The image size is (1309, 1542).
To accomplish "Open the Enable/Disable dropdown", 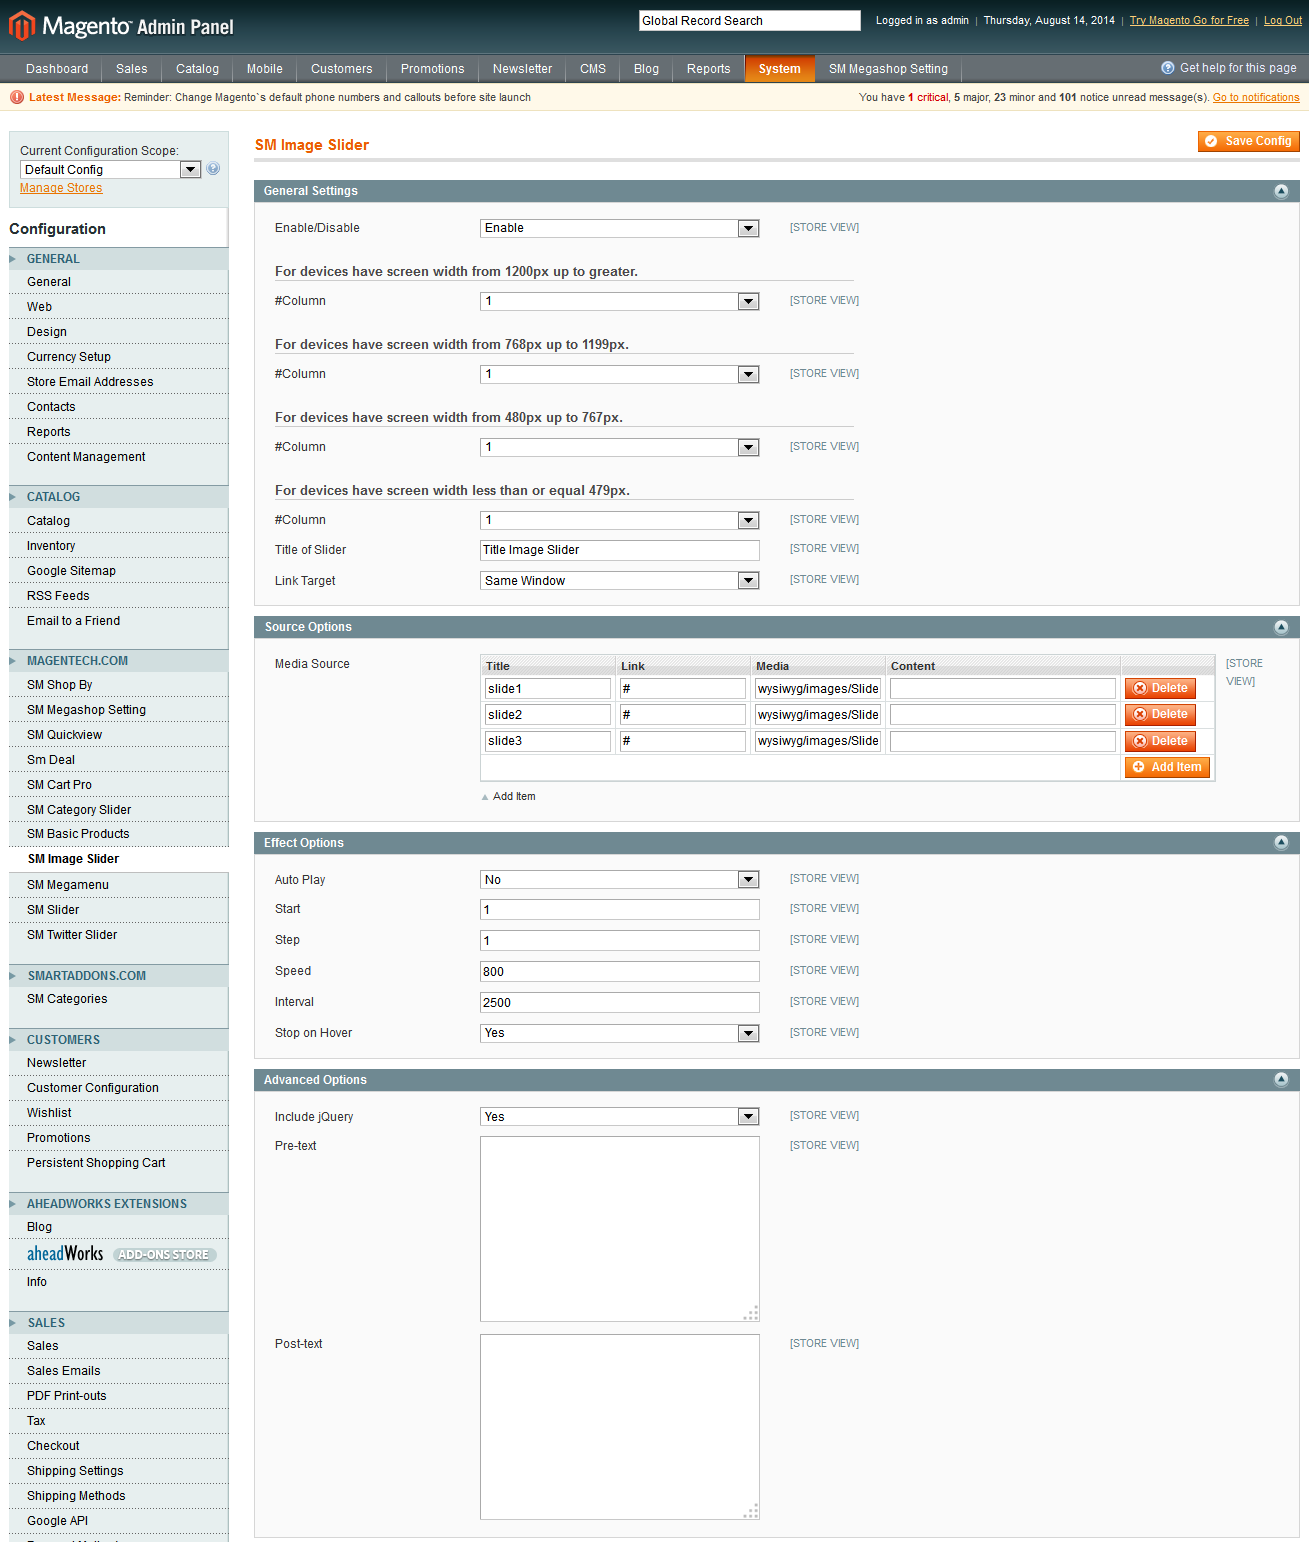I will coord(619,228).
